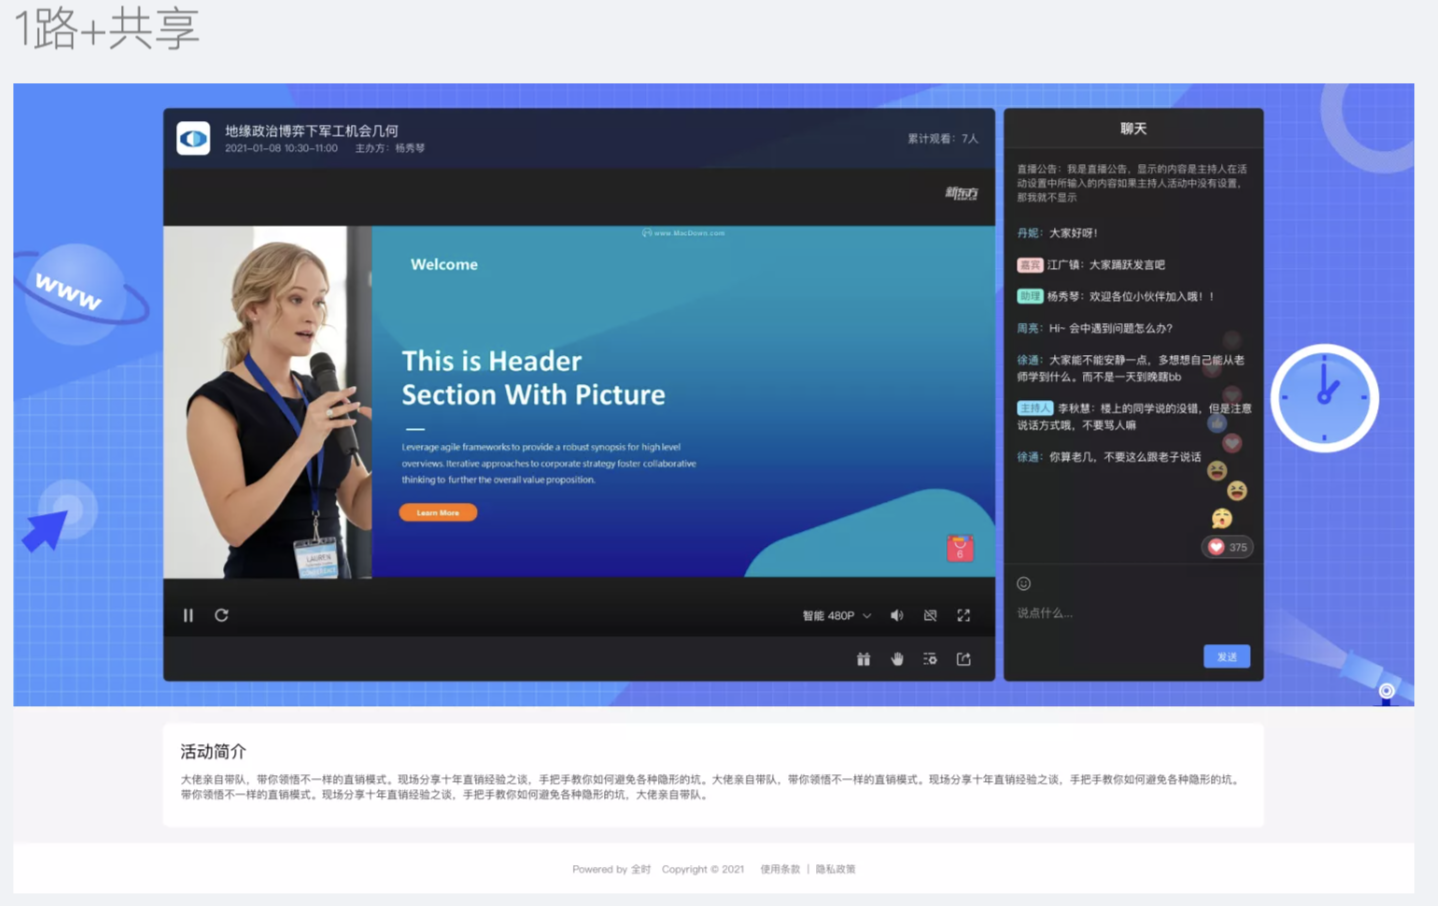
Task: Click the orange Learn More button
Action: click(x=438, y=513)
